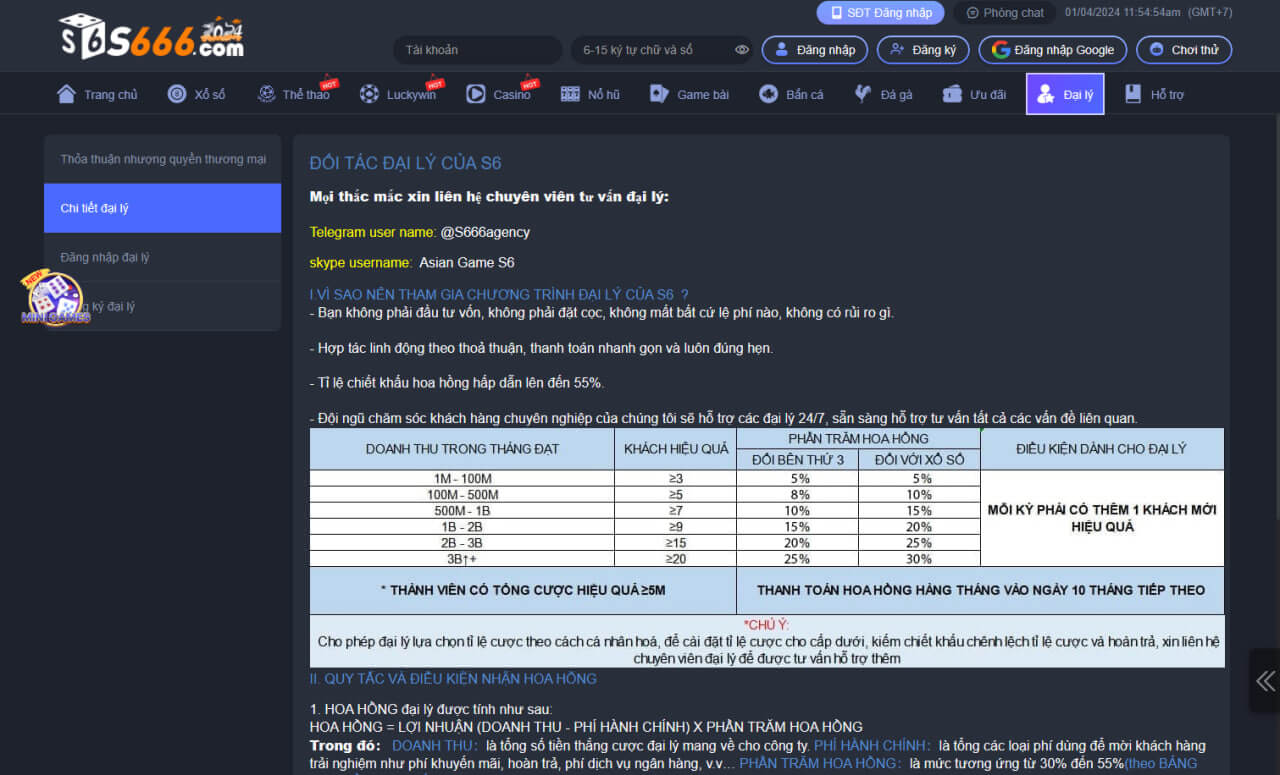Click the S666.com logo

click(x=152, y=36)
